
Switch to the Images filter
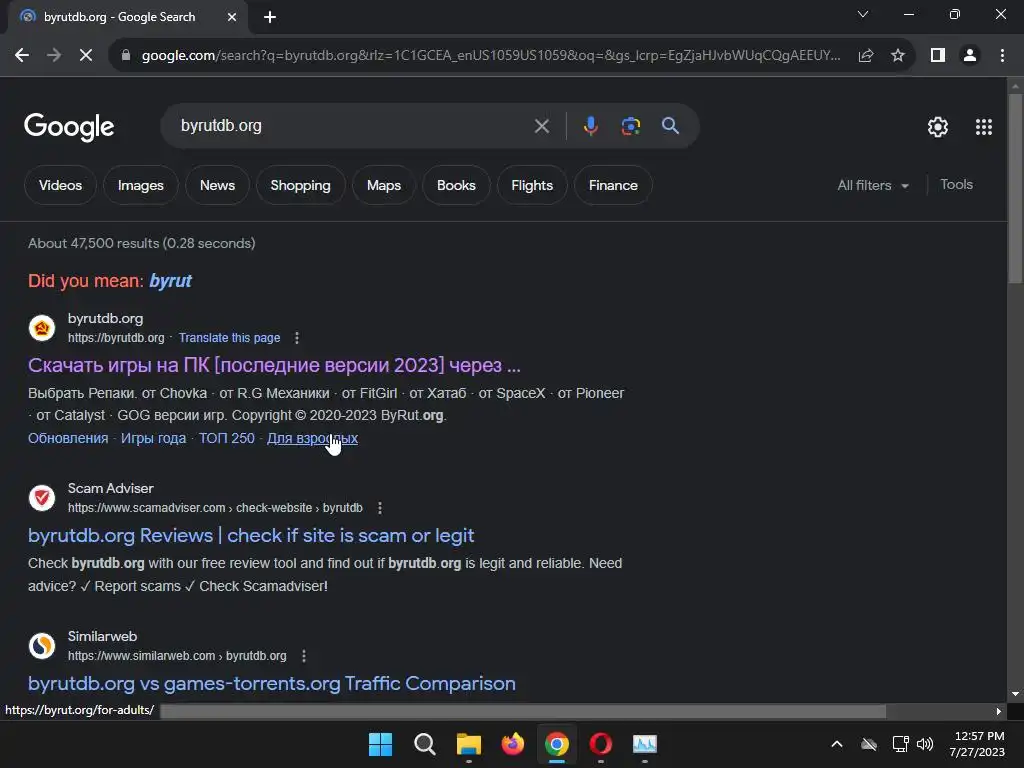(140, 185)
